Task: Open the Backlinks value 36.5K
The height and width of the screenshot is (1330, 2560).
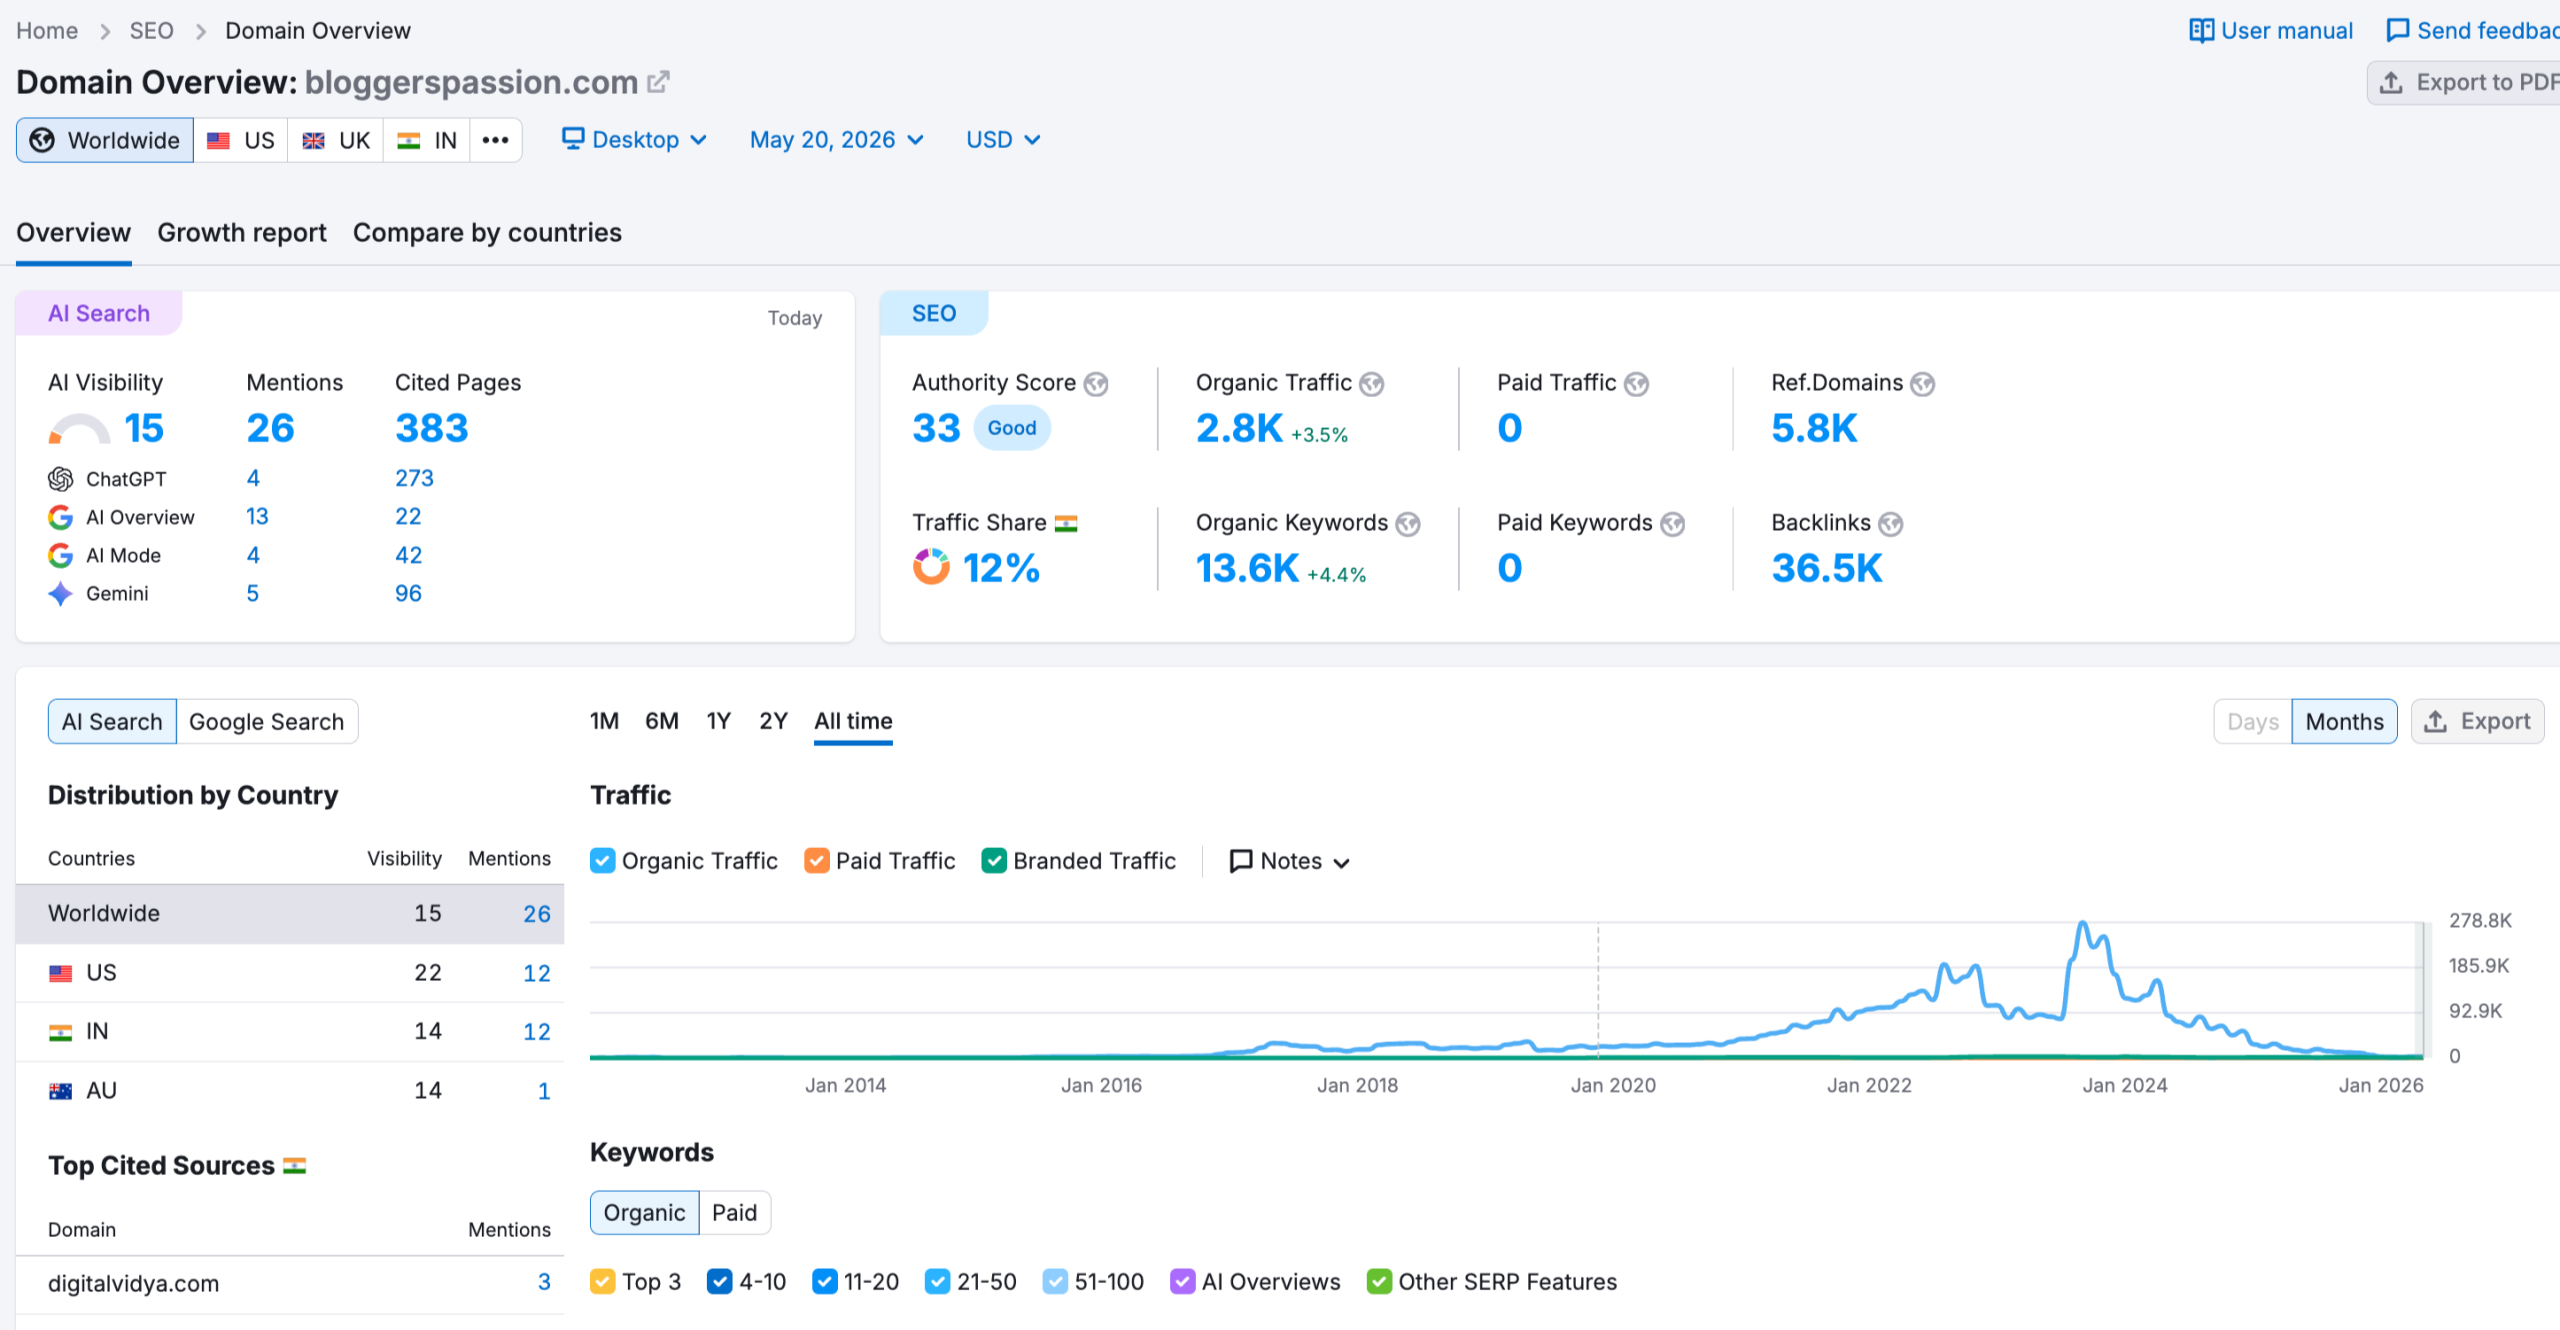Action: click(1827, 568)
